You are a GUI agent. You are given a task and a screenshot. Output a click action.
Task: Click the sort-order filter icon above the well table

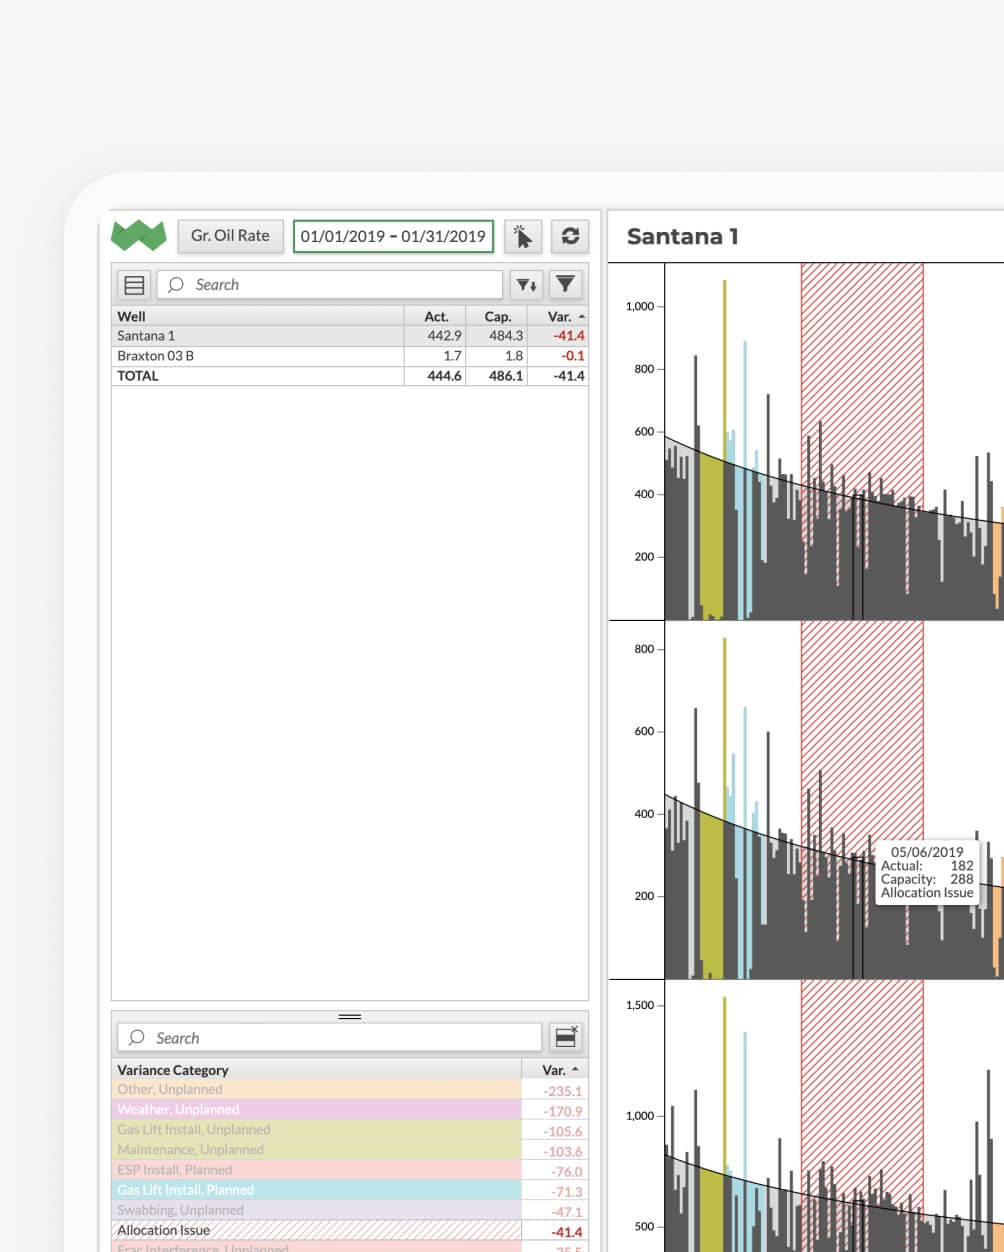(x=526, y=285)
